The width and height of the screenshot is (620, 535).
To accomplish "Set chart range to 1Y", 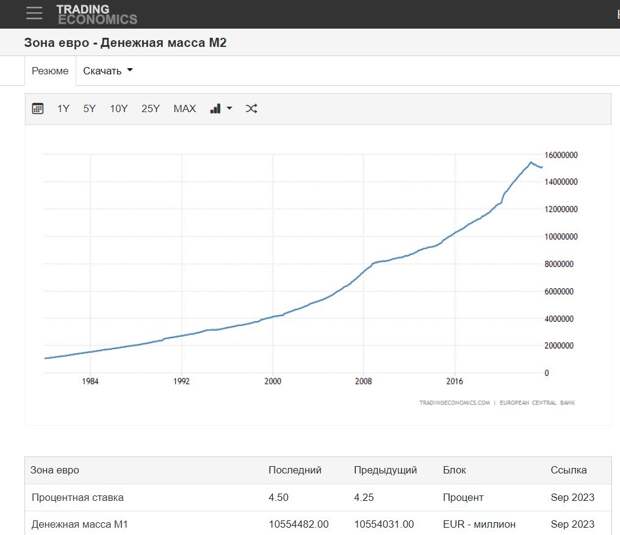I will pyautogui.click(x=63, y=108).
